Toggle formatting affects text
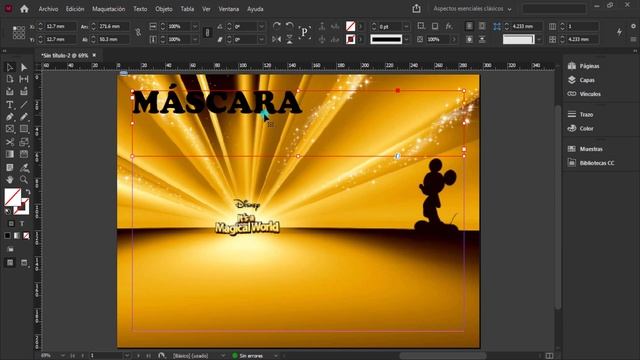Image resolution: width=640 pixels, height=360 pixels. [x=22, y=224]
